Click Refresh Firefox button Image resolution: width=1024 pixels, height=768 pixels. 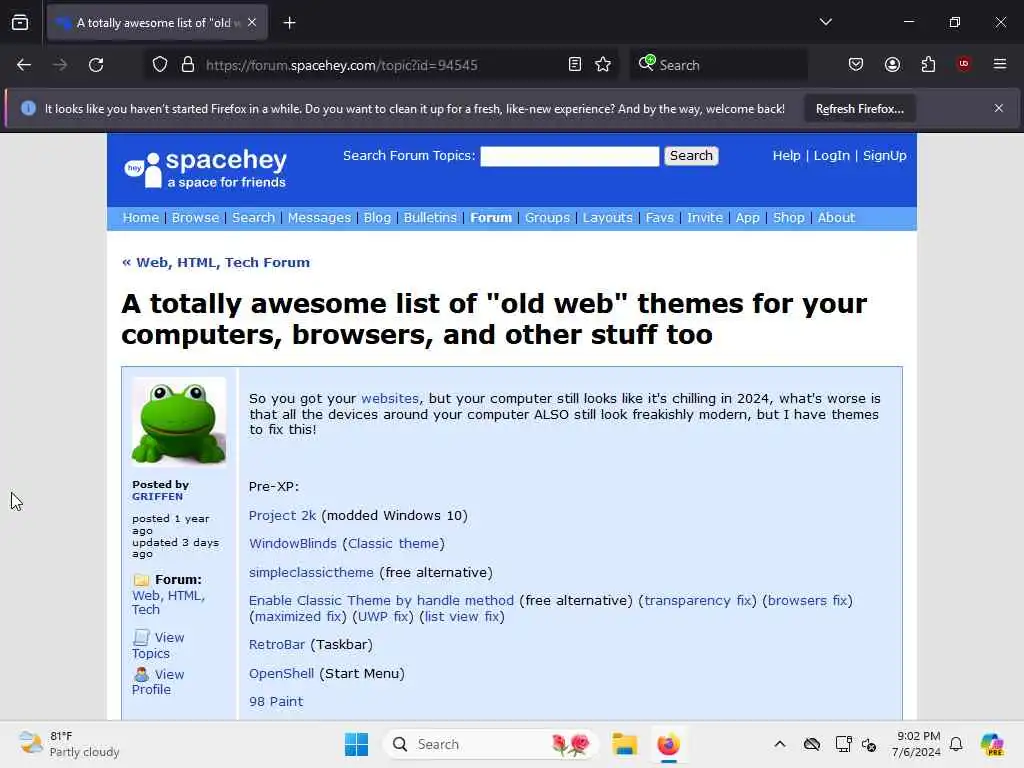(859, 109)
